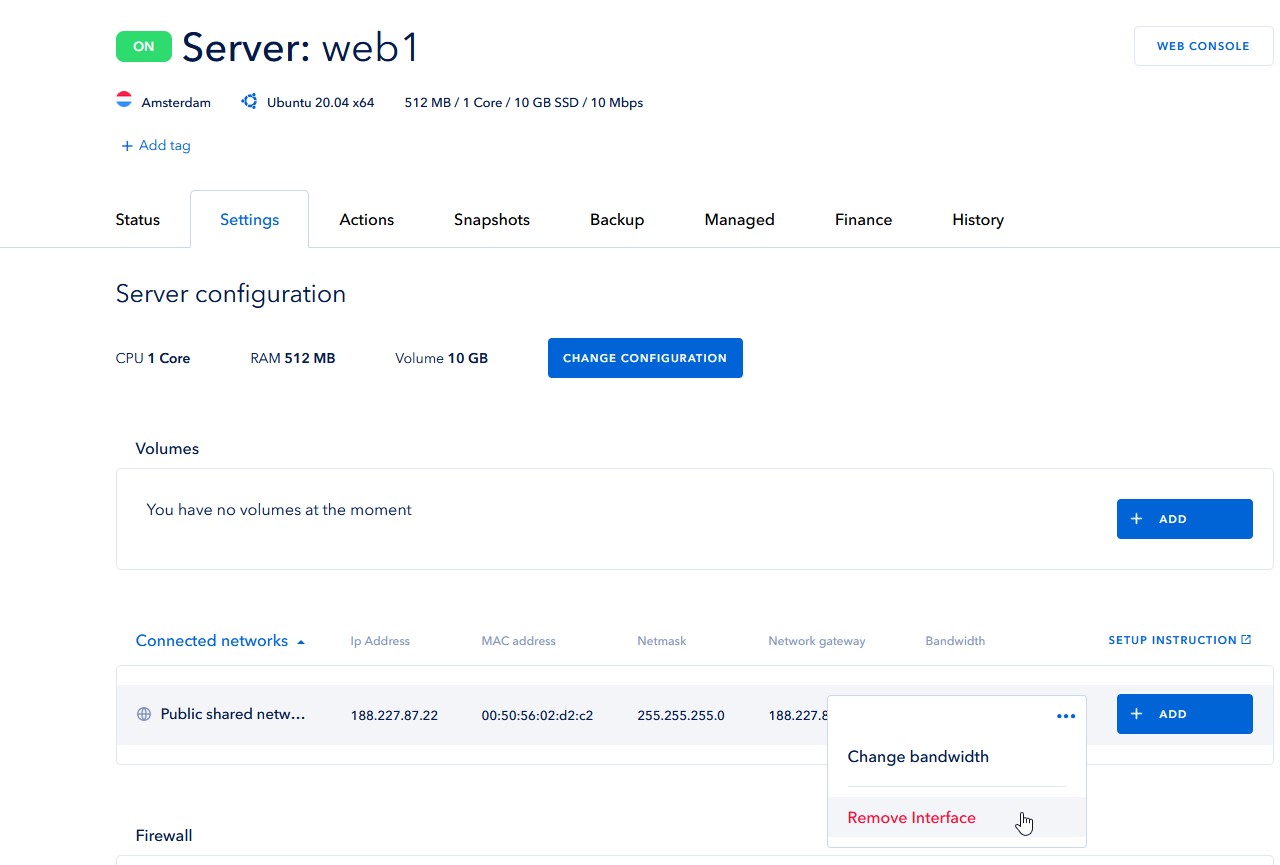Click the green ON status badge
The width and height of the screenshot is (1280, 865).
[144, 46]
